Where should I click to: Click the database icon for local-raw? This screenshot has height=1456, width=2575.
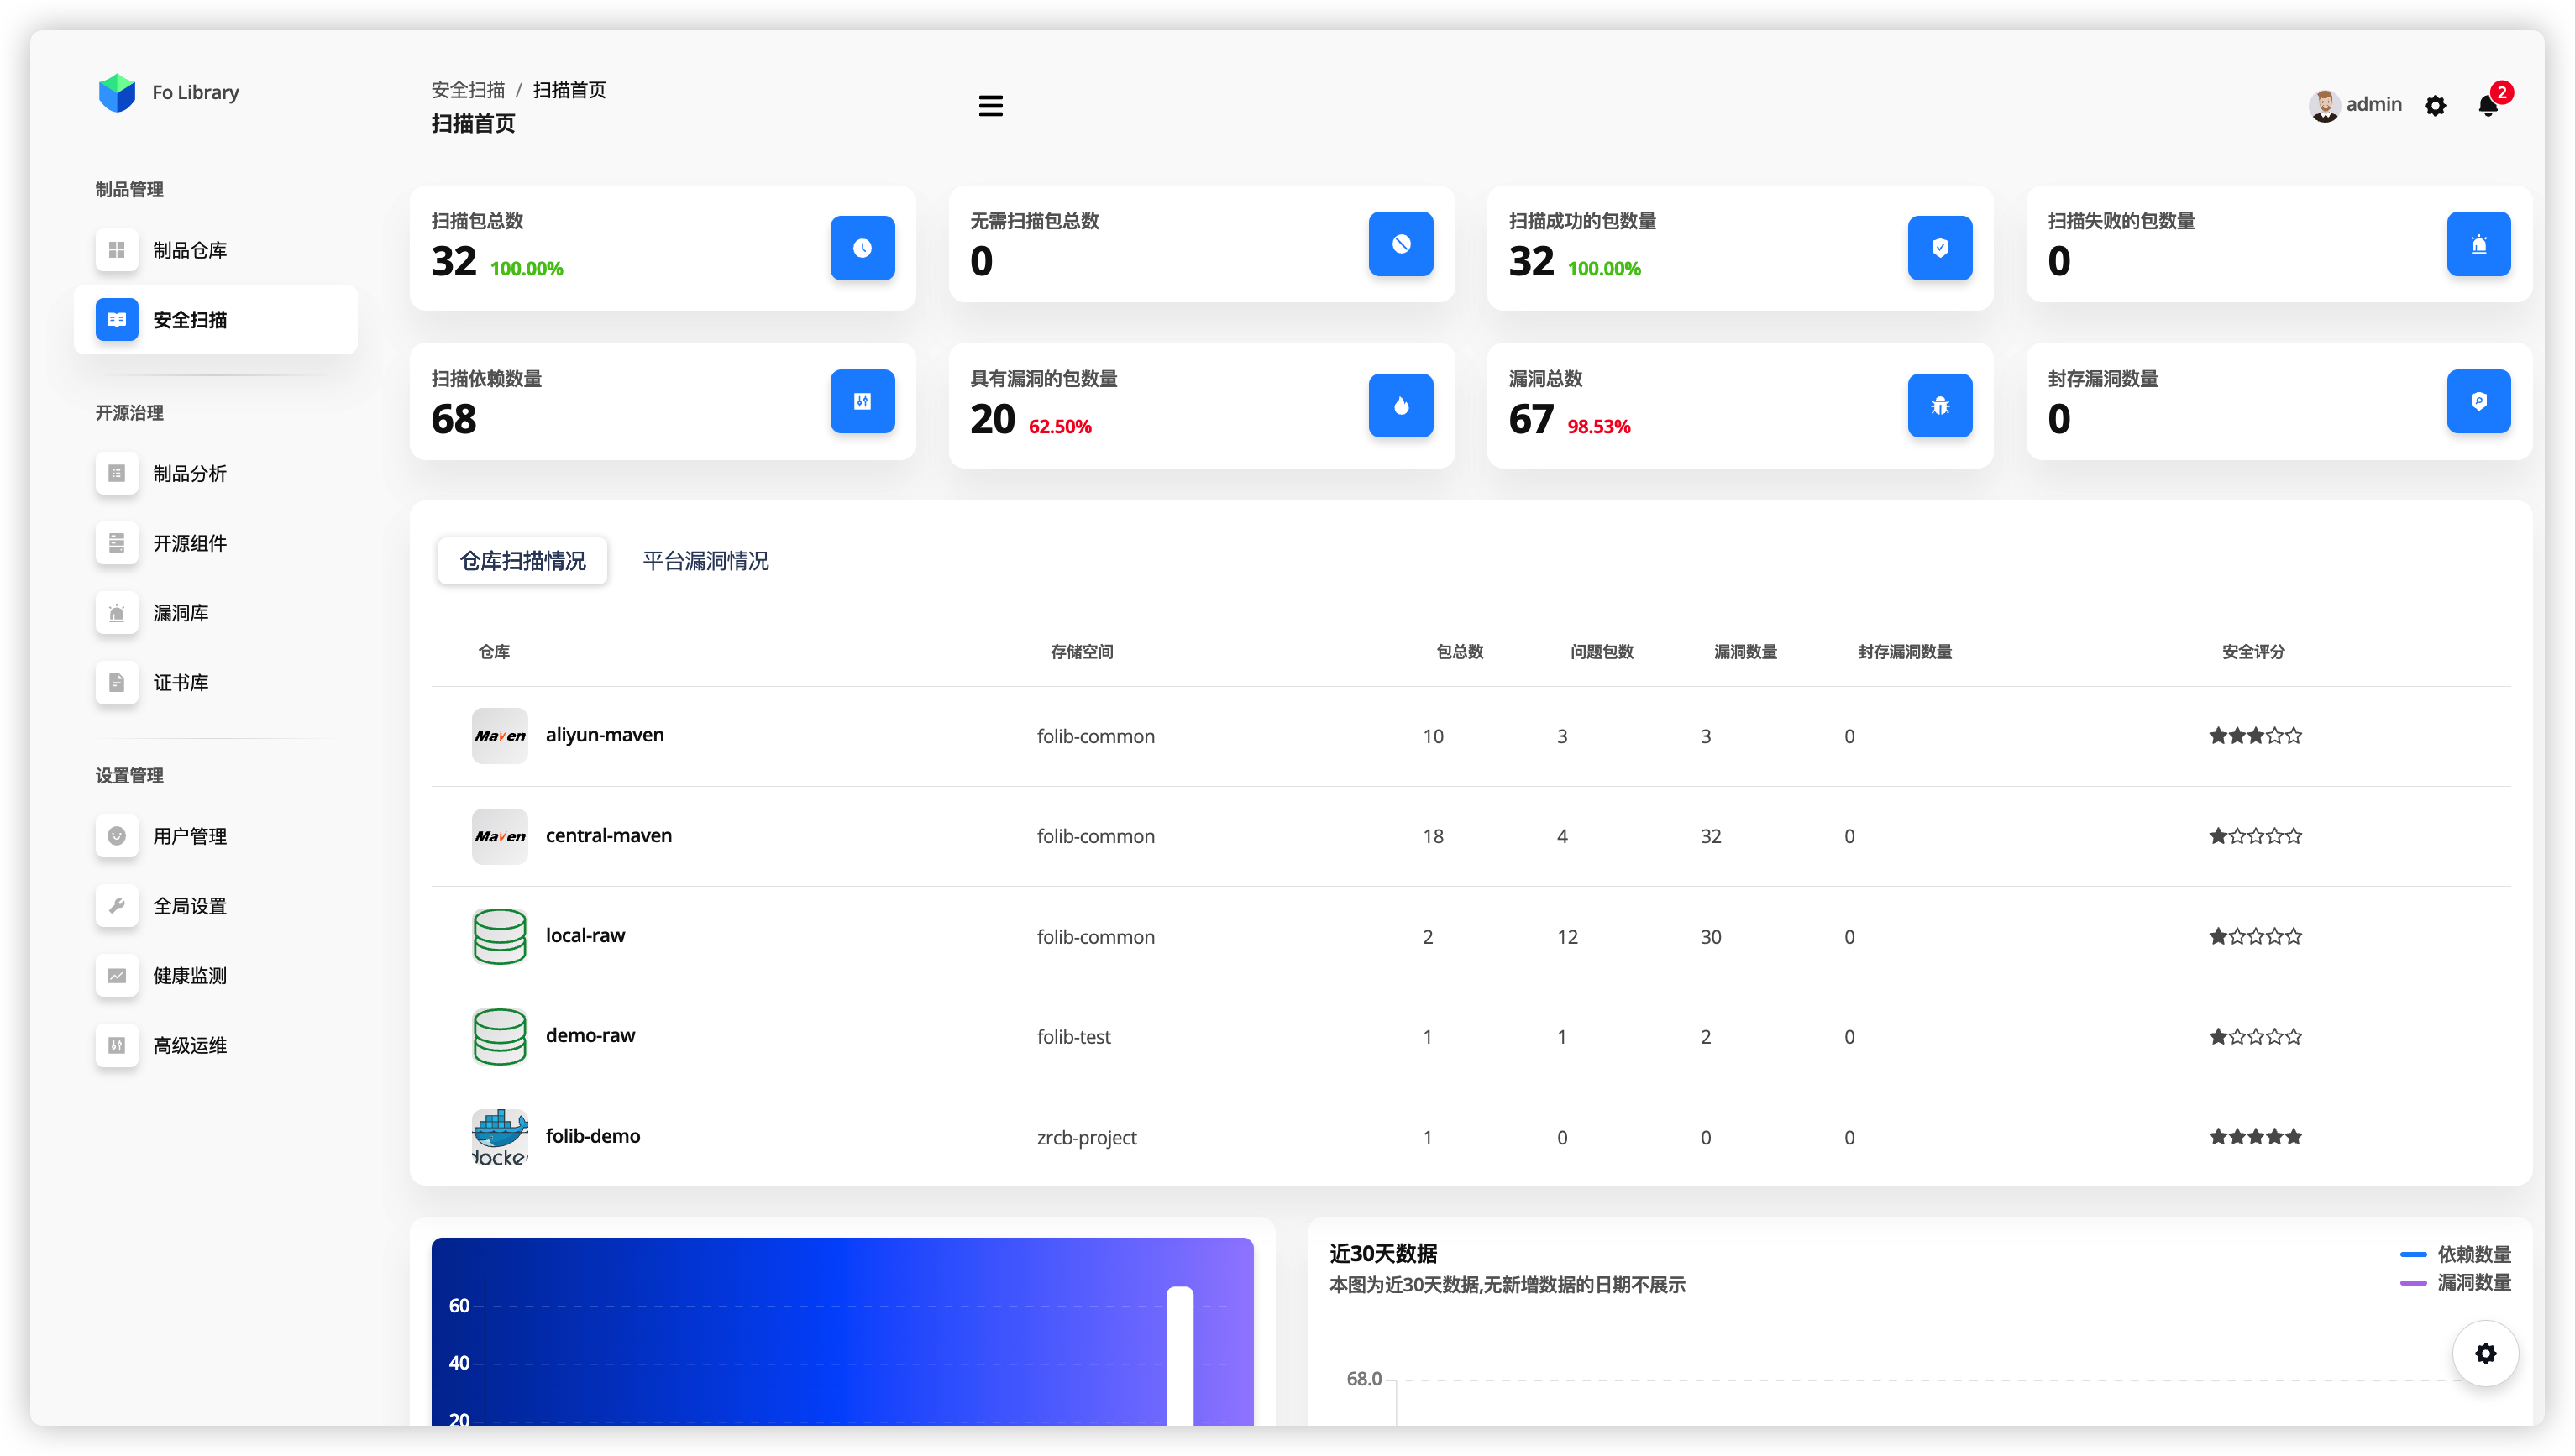[x=499, y=936]
